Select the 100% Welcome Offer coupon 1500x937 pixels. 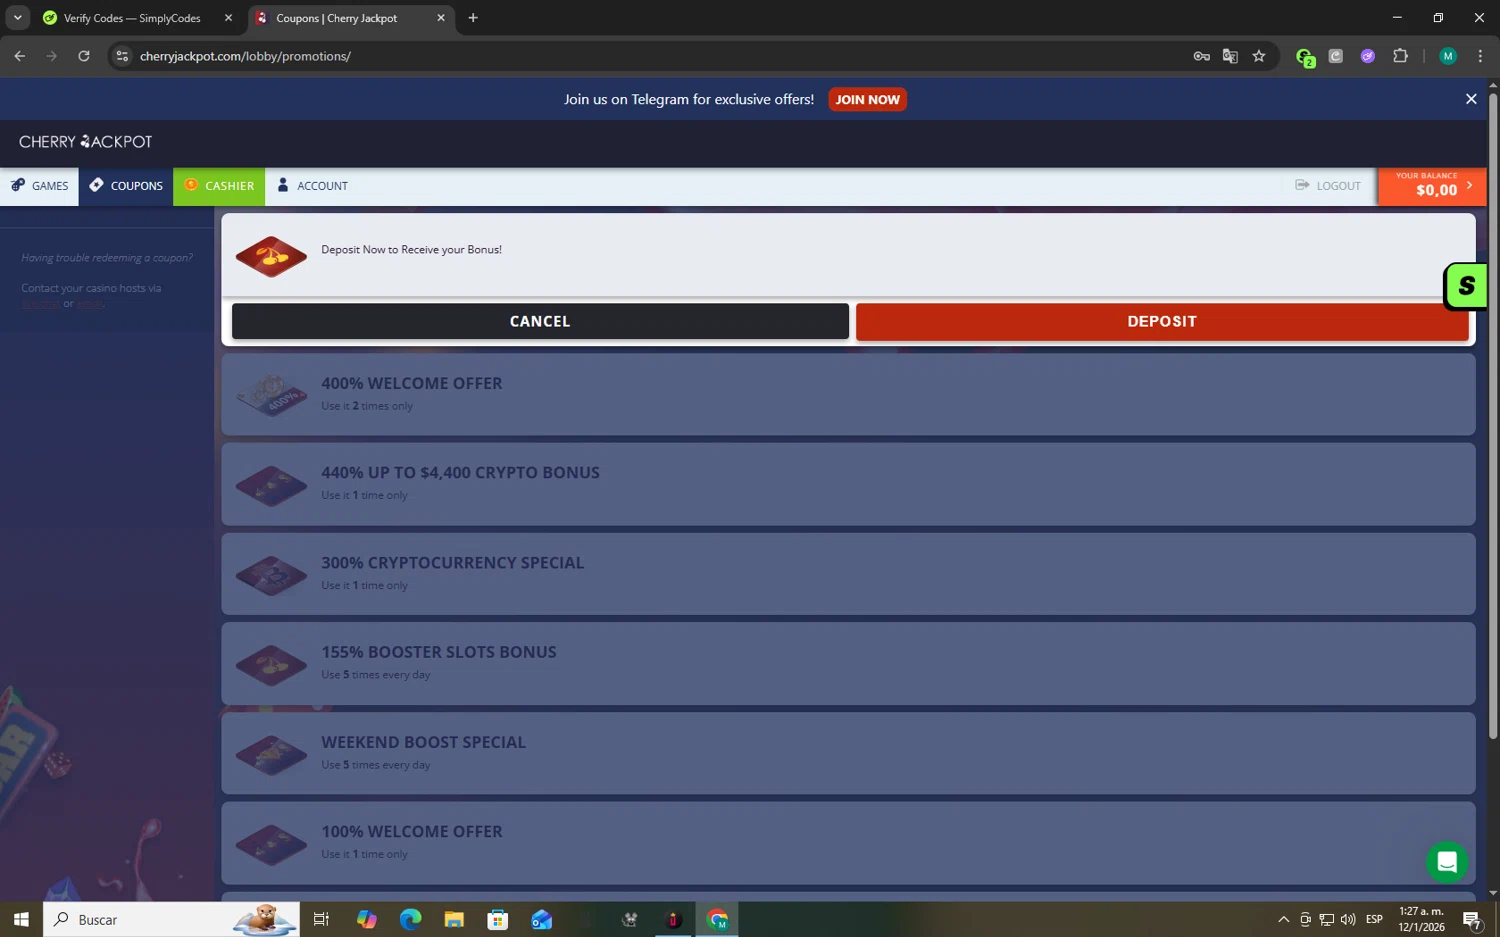coord(848,843)
